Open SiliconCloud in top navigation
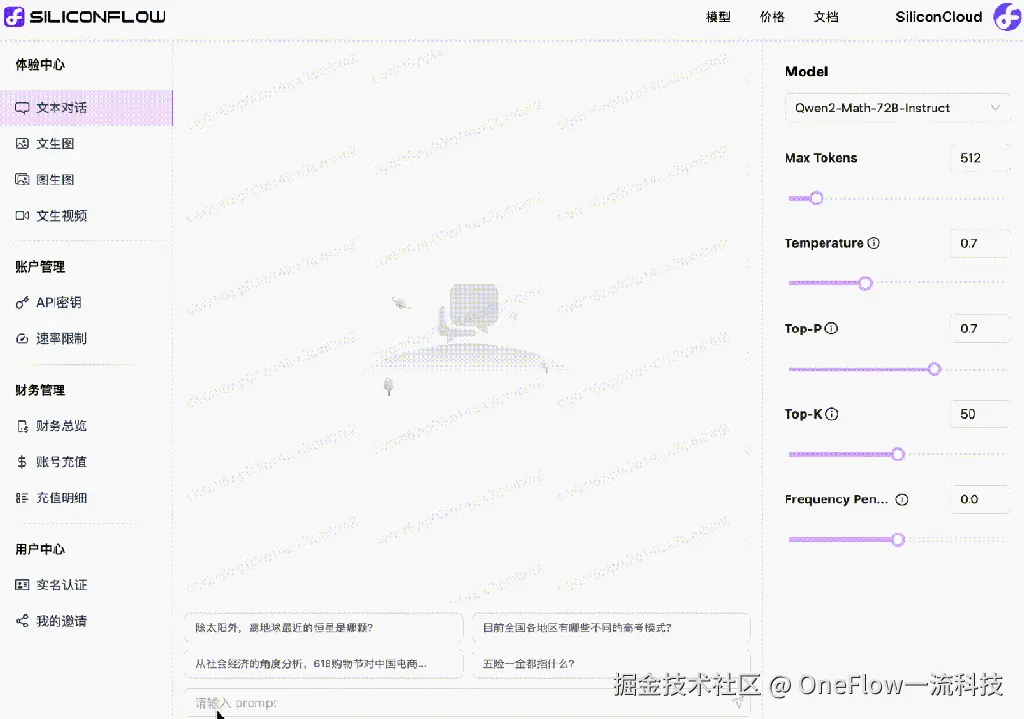This screenshot has height=719, width=1024. click(x=938, y=17)
